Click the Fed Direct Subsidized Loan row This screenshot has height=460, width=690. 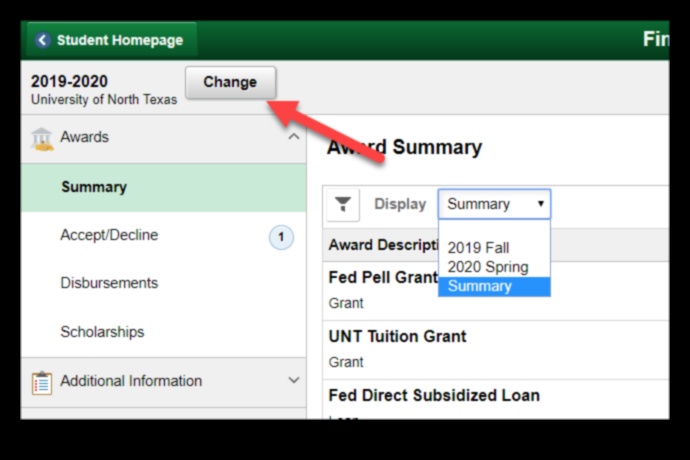click(495, 400)
